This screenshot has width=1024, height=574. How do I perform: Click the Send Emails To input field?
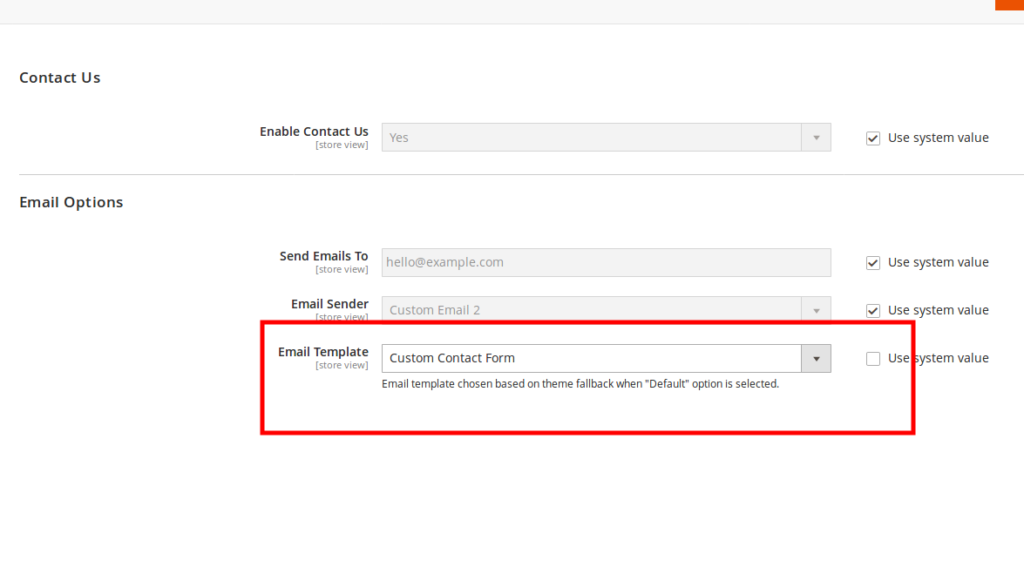(606, 263)
